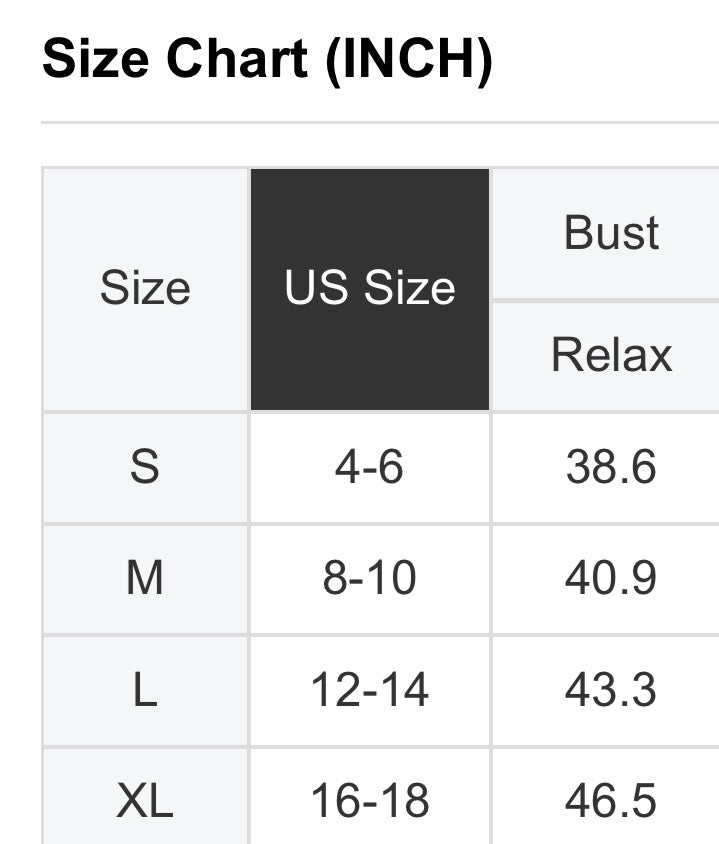
Task: Click the 12-14 US size cell
Action: pyautogui.click(x=370, y=691)
